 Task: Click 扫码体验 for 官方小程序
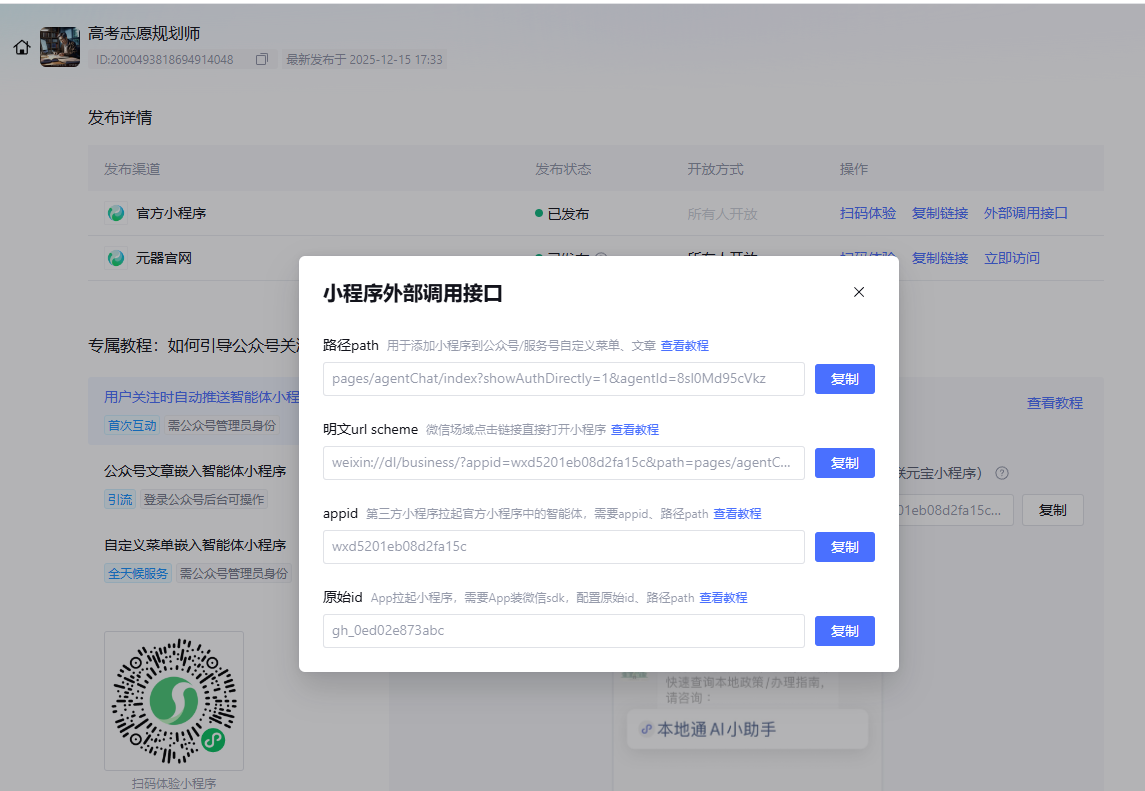click(868, 213)
